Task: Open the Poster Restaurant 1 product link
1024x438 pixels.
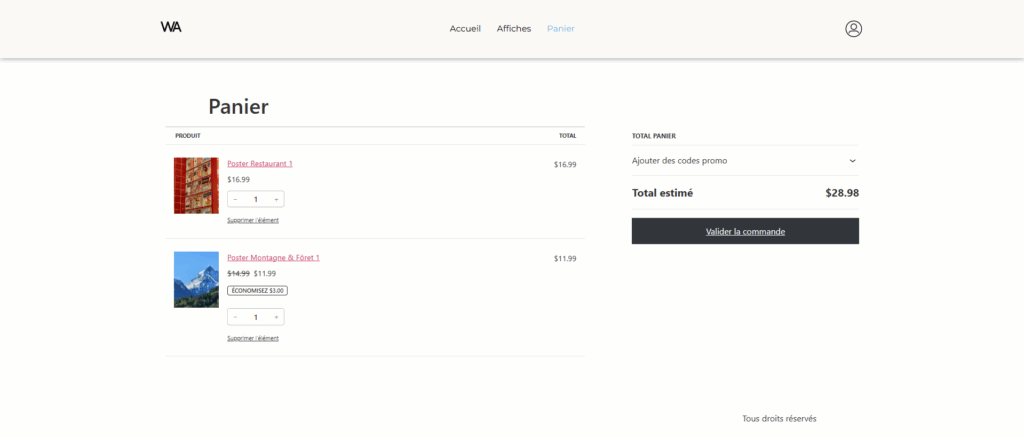Action: (259, 164)
